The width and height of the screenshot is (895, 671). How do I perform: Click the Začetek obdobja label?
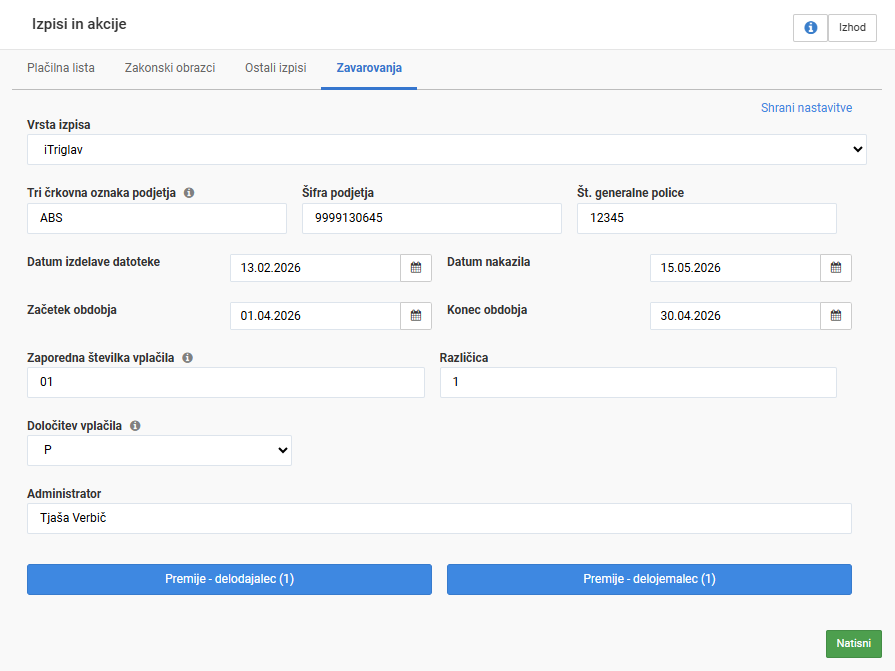(x=72, y=310)
